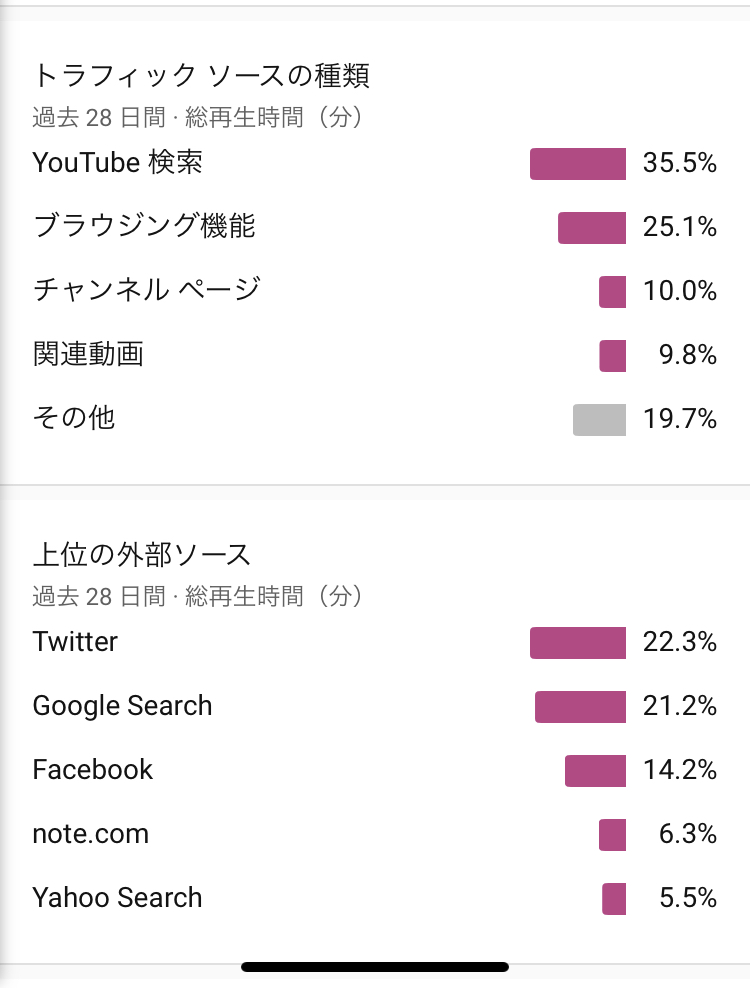
Task: Click the Twitter 22.3% bar
Action: [x=578, y=643]
